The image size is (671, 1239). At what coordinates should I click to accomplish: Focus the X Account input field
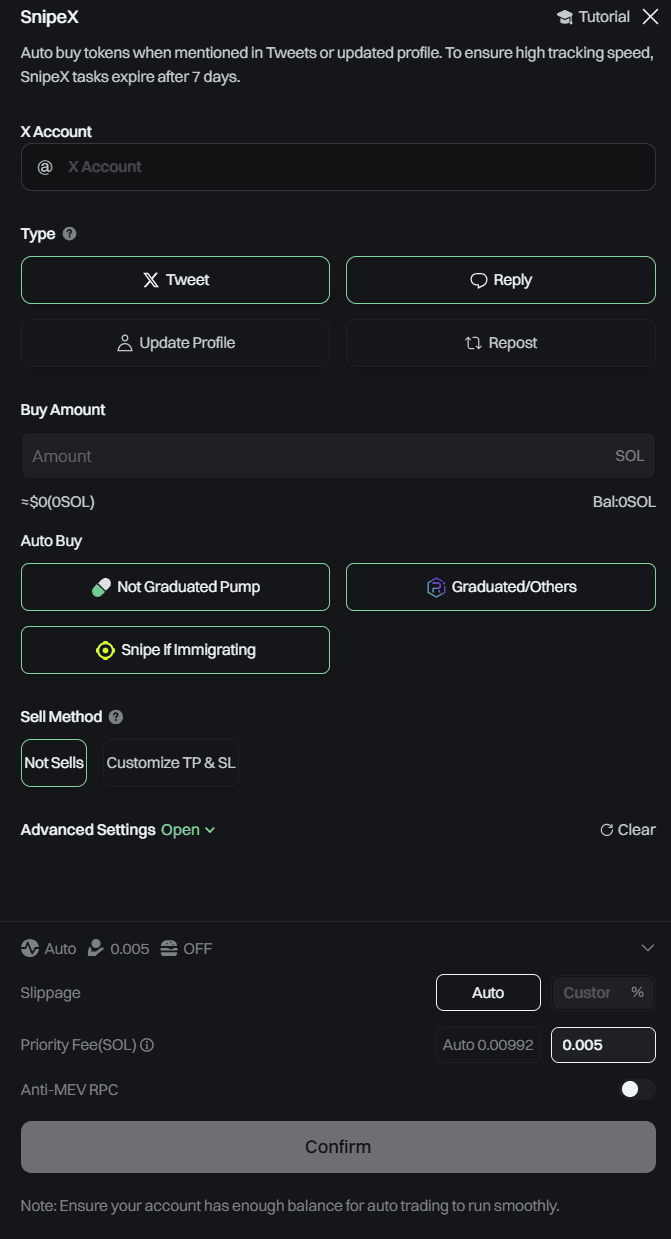[338, 167]
